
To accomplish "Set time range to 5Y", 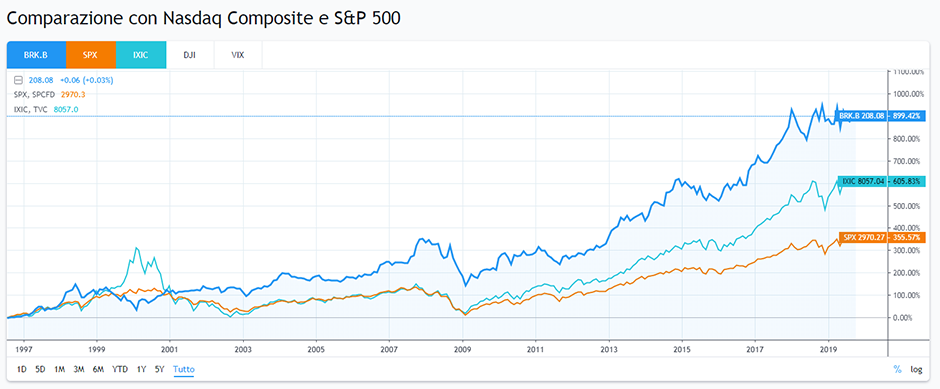I will click(159, 369).
